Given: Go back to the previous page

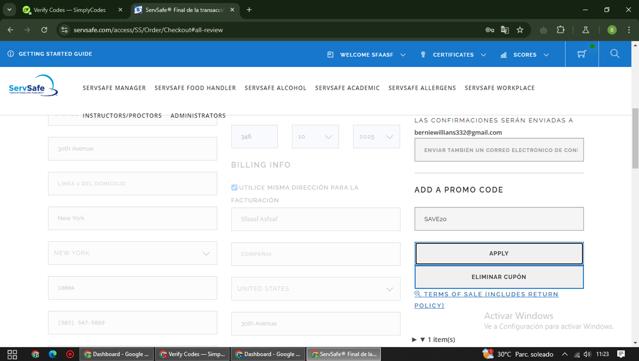Looking at the screenshot, I should click(x=11, y=30).
